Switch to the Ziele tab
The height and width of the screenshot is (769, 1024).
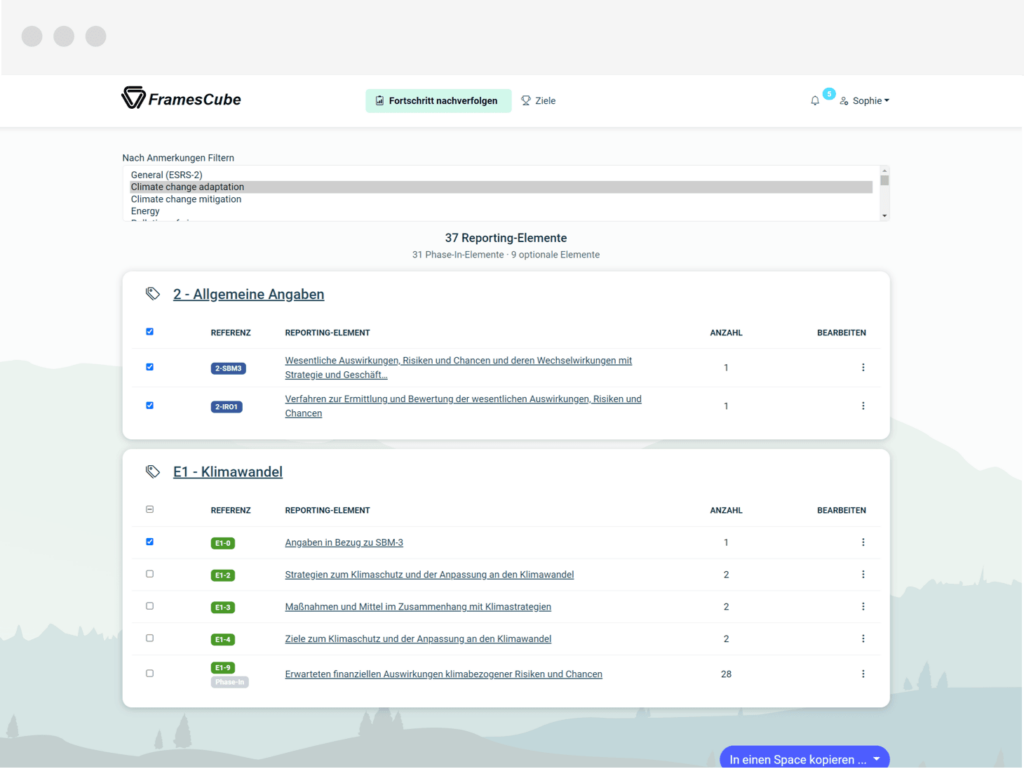pyautogui.click(x=539, y=101)
